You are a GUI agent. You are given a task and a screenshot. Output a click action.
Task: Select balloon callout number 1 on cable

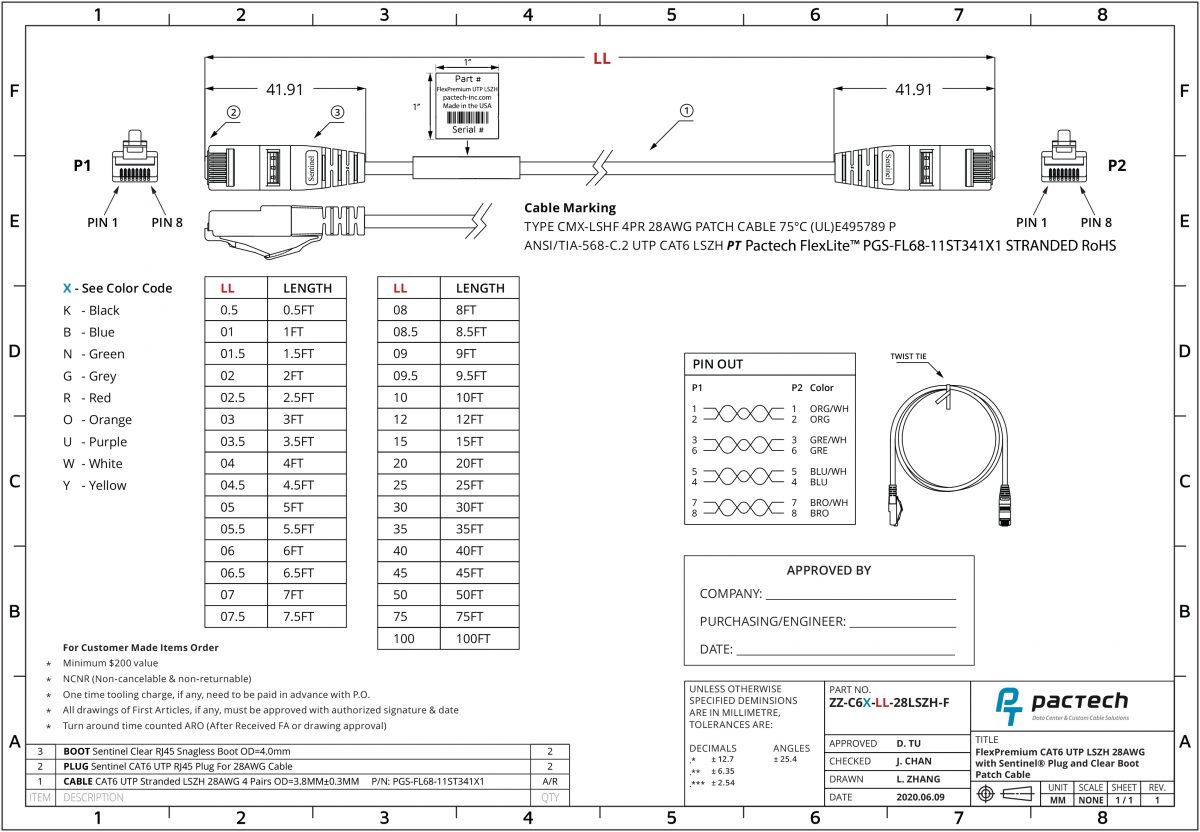pos(686,111)
